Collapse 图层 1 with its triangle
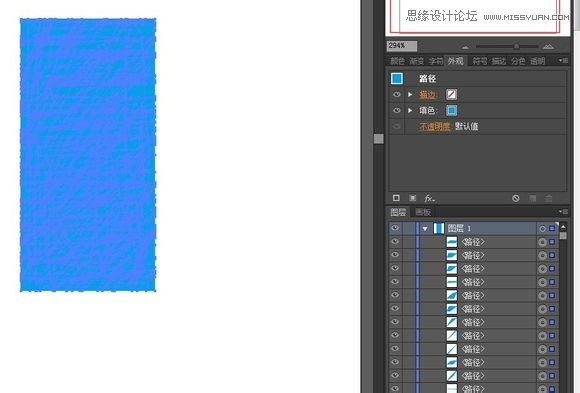Viewport: 580px width, 393px height. pyautogui.click(x=425, y=229)
